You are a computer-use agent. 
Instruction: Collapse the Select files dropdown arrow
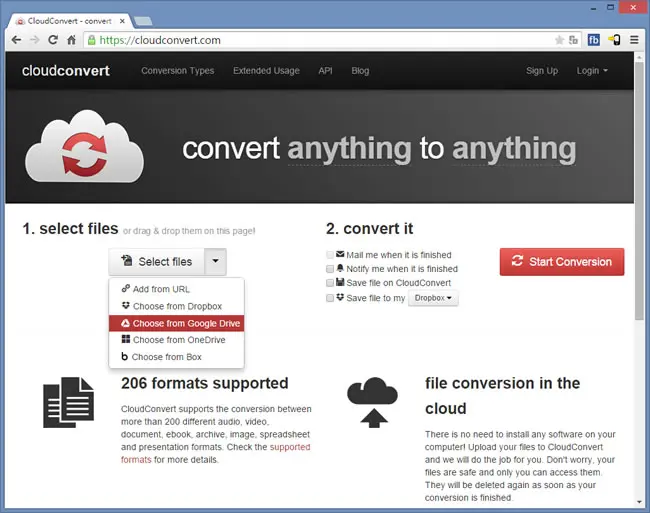(x=216, y=261)
